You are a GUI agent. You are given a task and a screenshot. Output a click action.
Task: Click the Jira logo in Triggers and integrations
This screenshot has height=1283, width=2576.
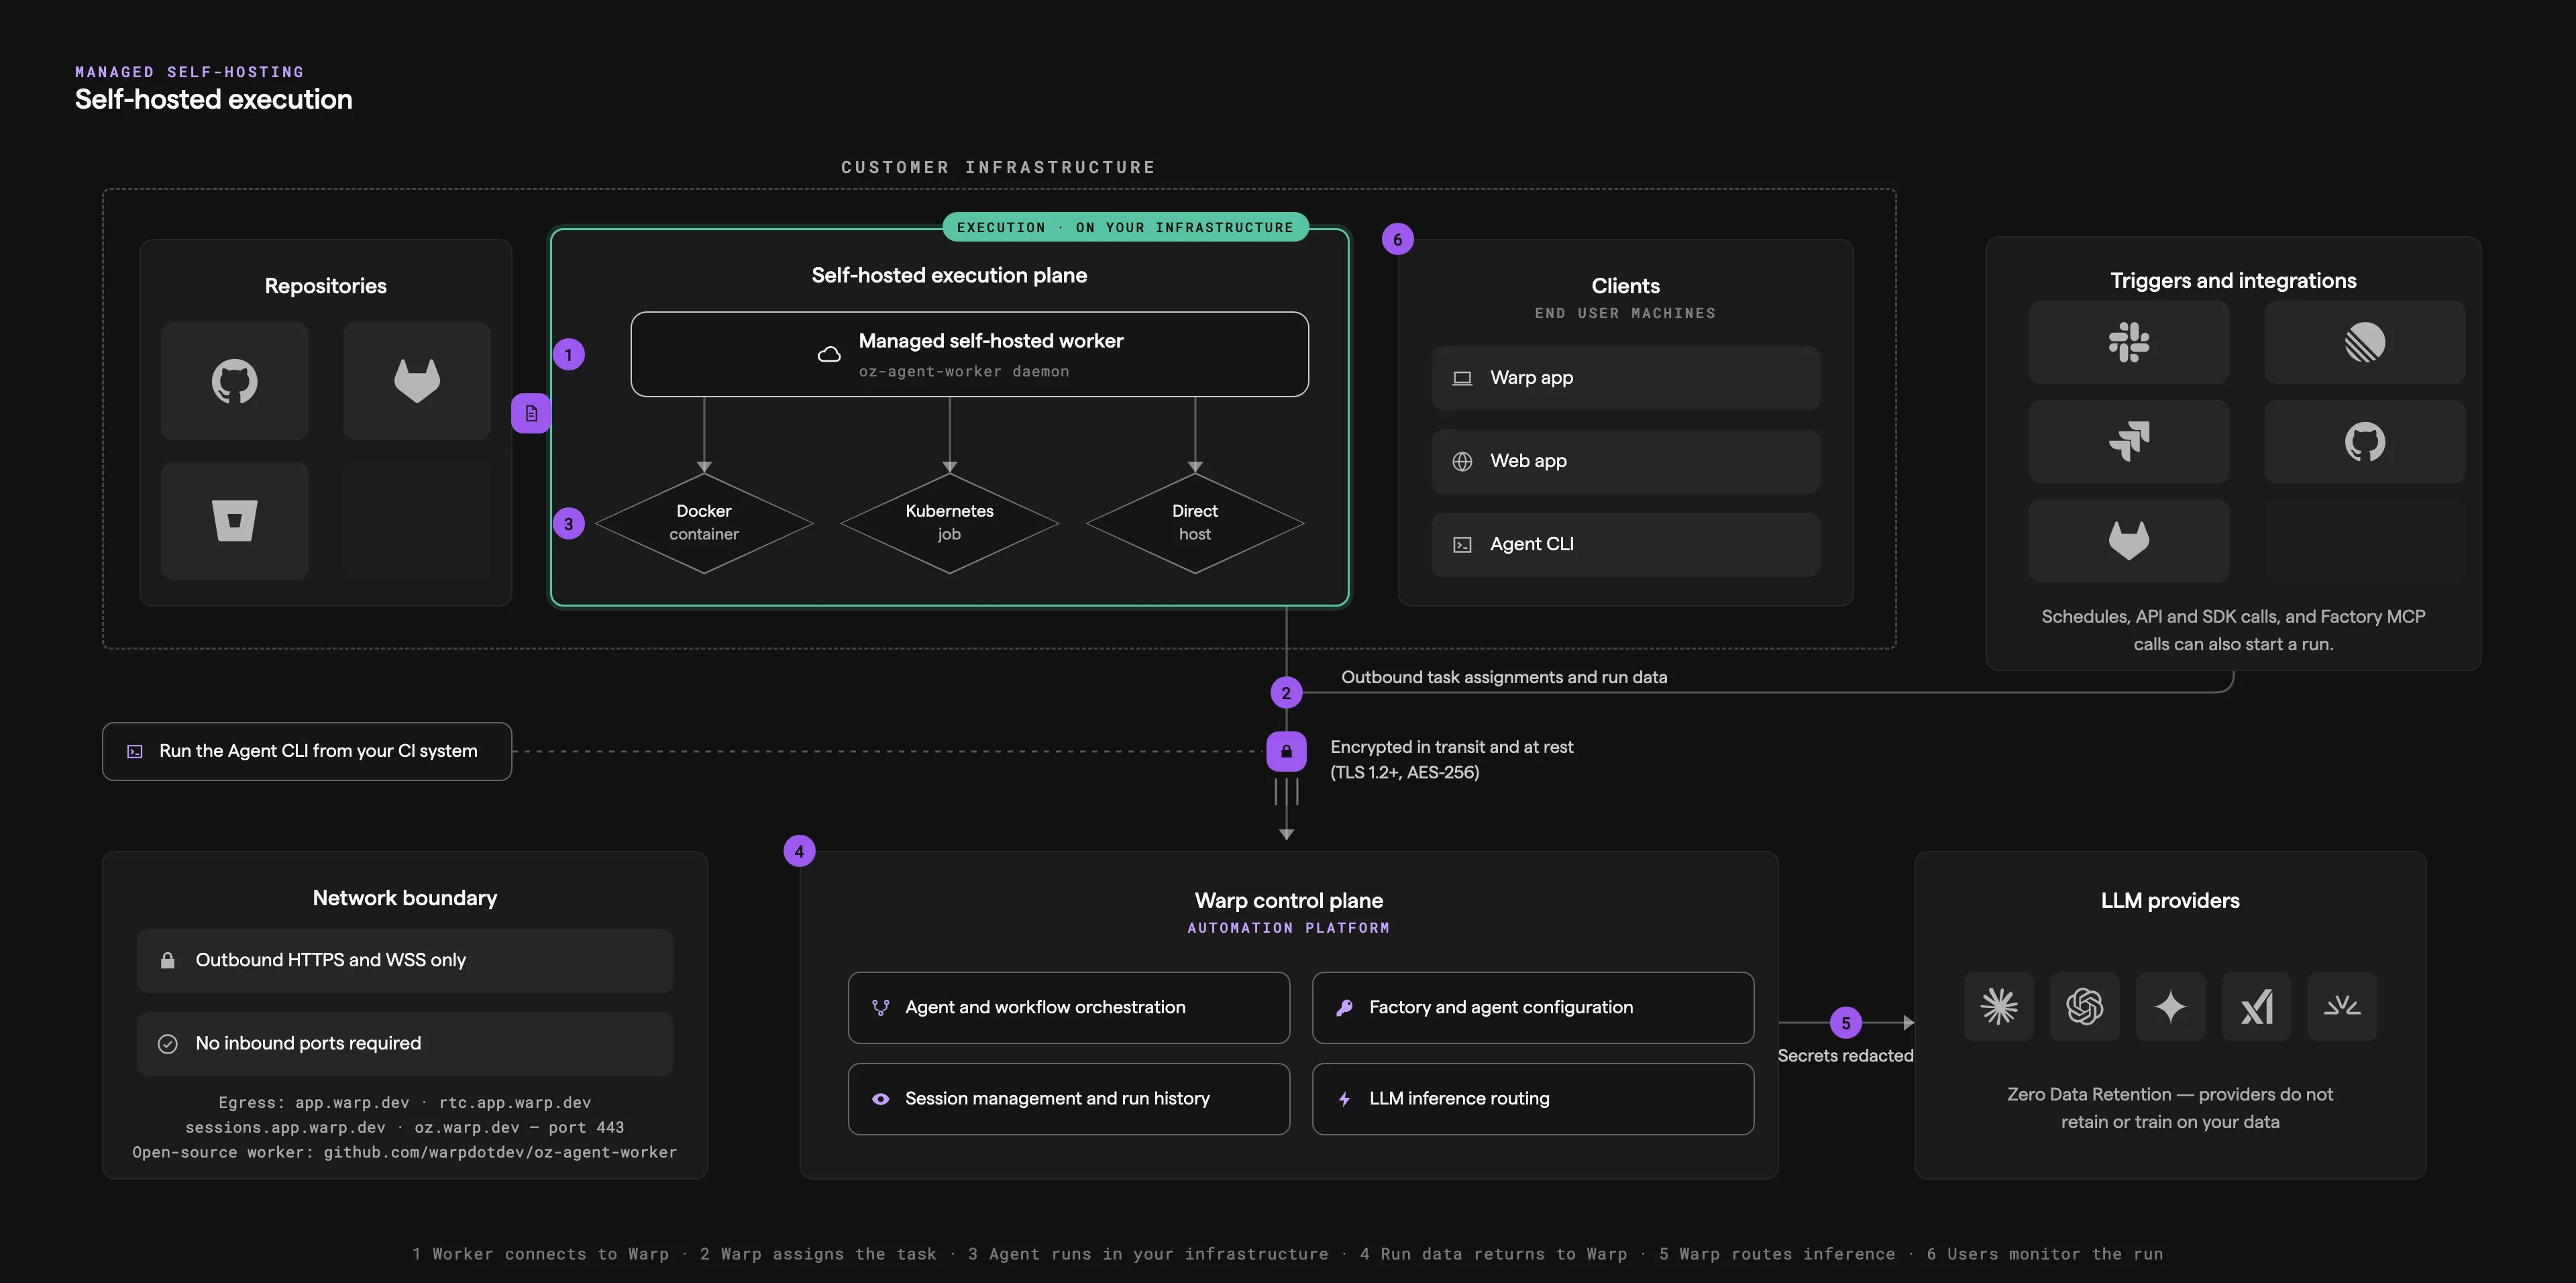pos(2128,441)
